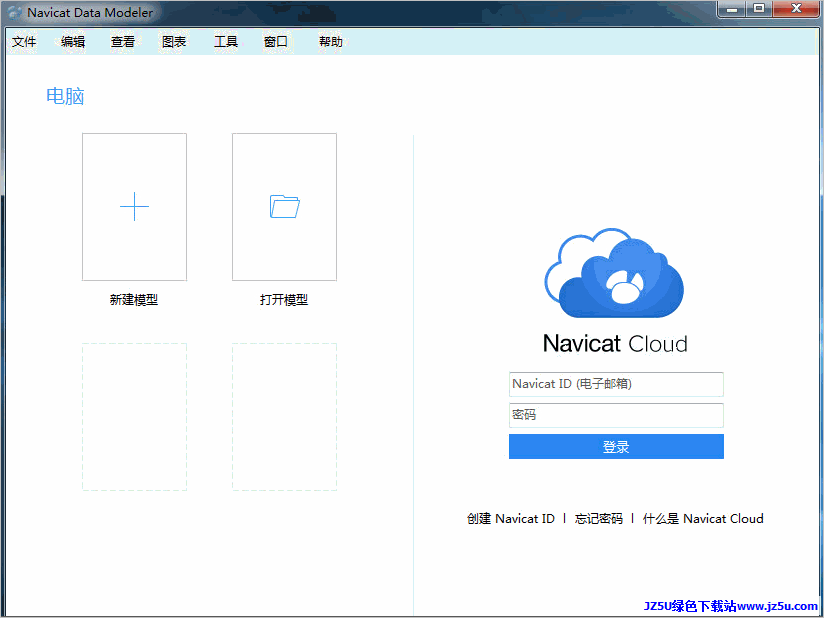Minimize the Navicat Data Modeler window
Screen dimensions: 824x618
click(x=732, y=9)
